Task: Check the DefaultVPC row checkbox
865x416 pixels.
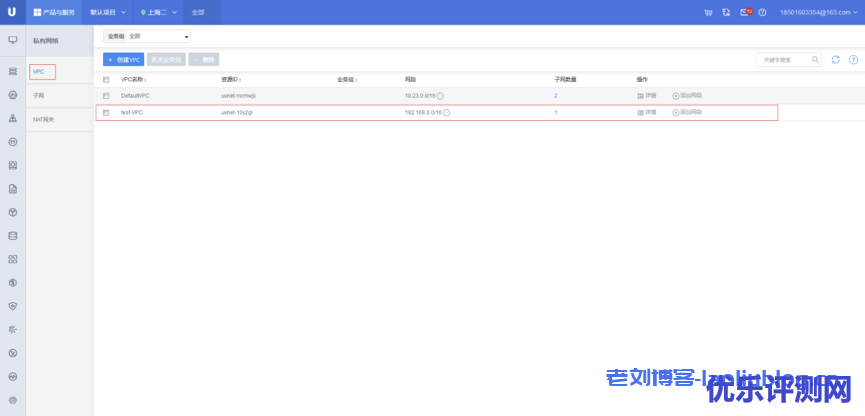Action: pos(106,96)
